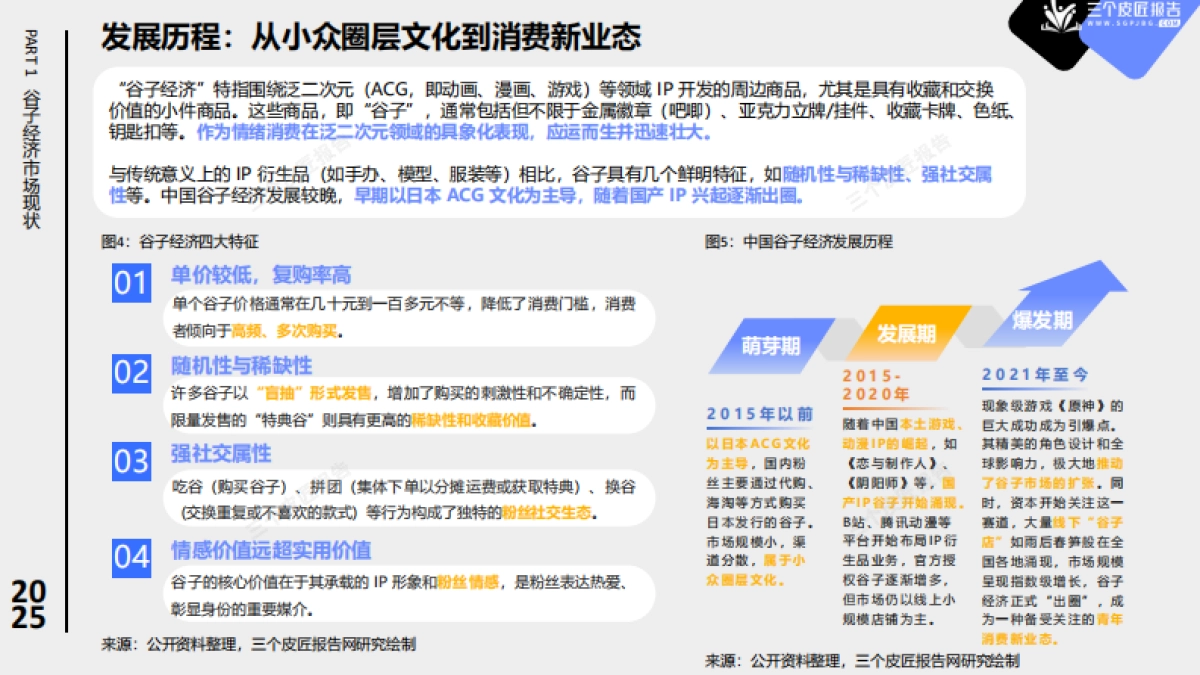Viewport: 1200px width, 675px height.
Task: Select the 爆发期 stage marker
Action: tap(1042, 322)
